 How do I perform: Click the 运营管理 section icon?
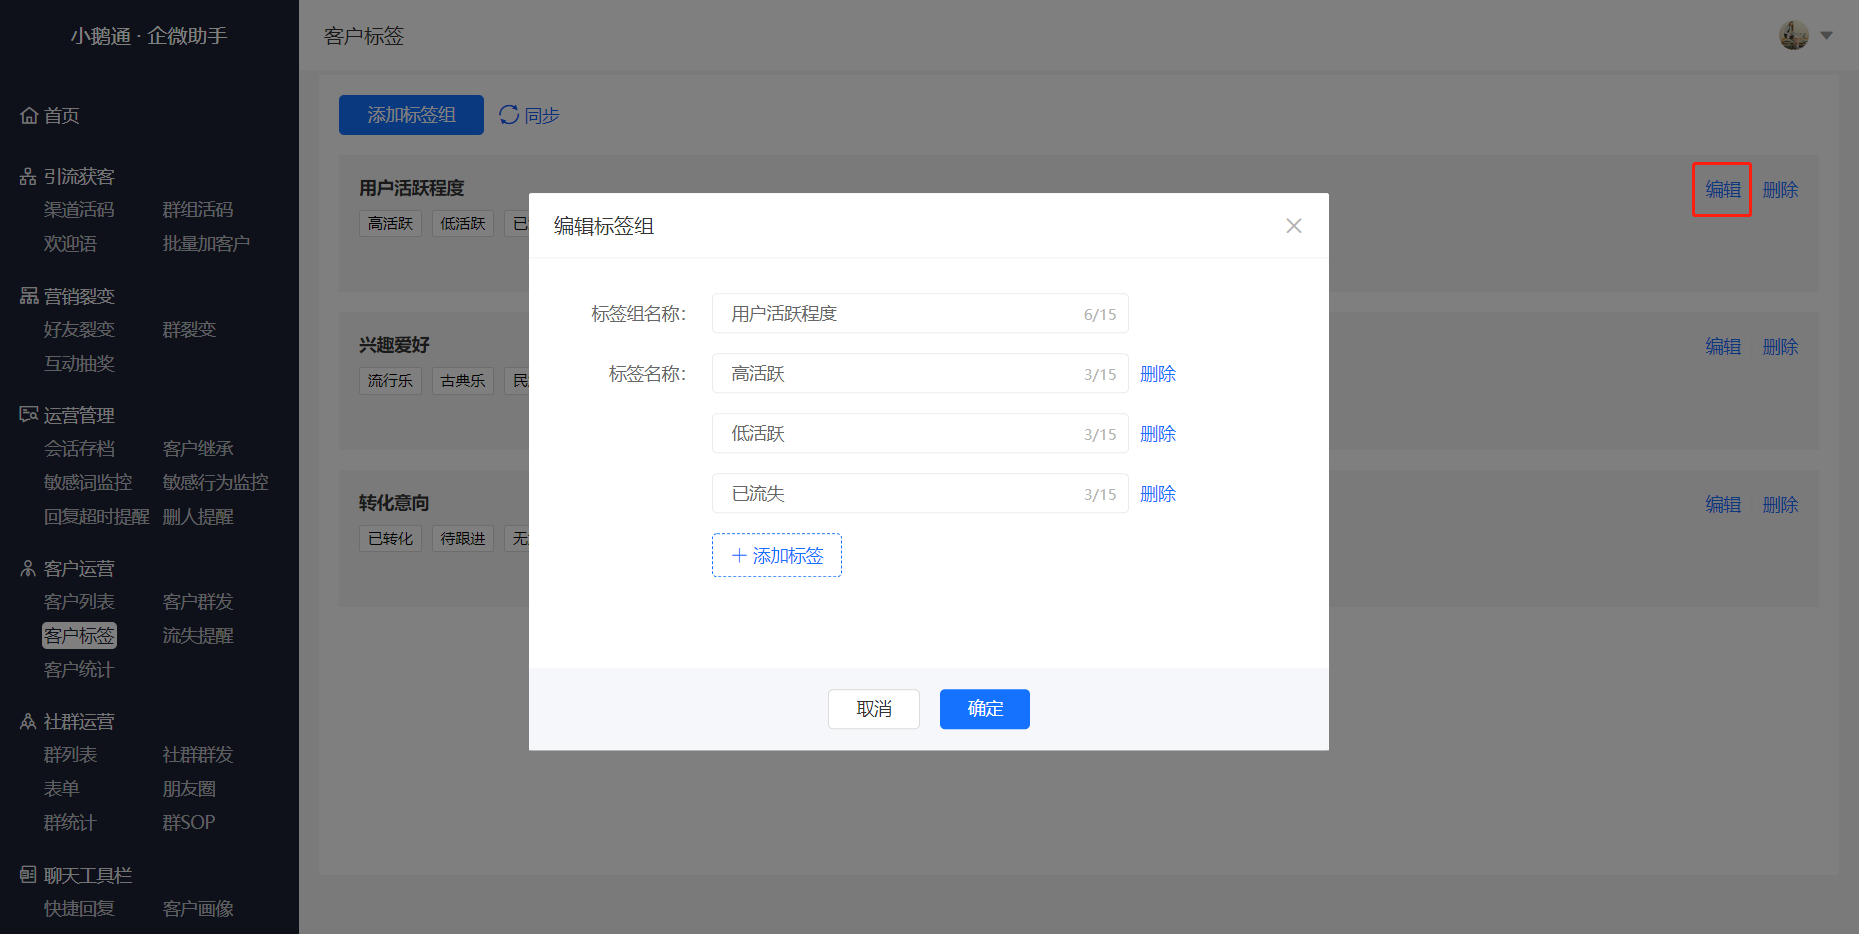coord(29,414)
